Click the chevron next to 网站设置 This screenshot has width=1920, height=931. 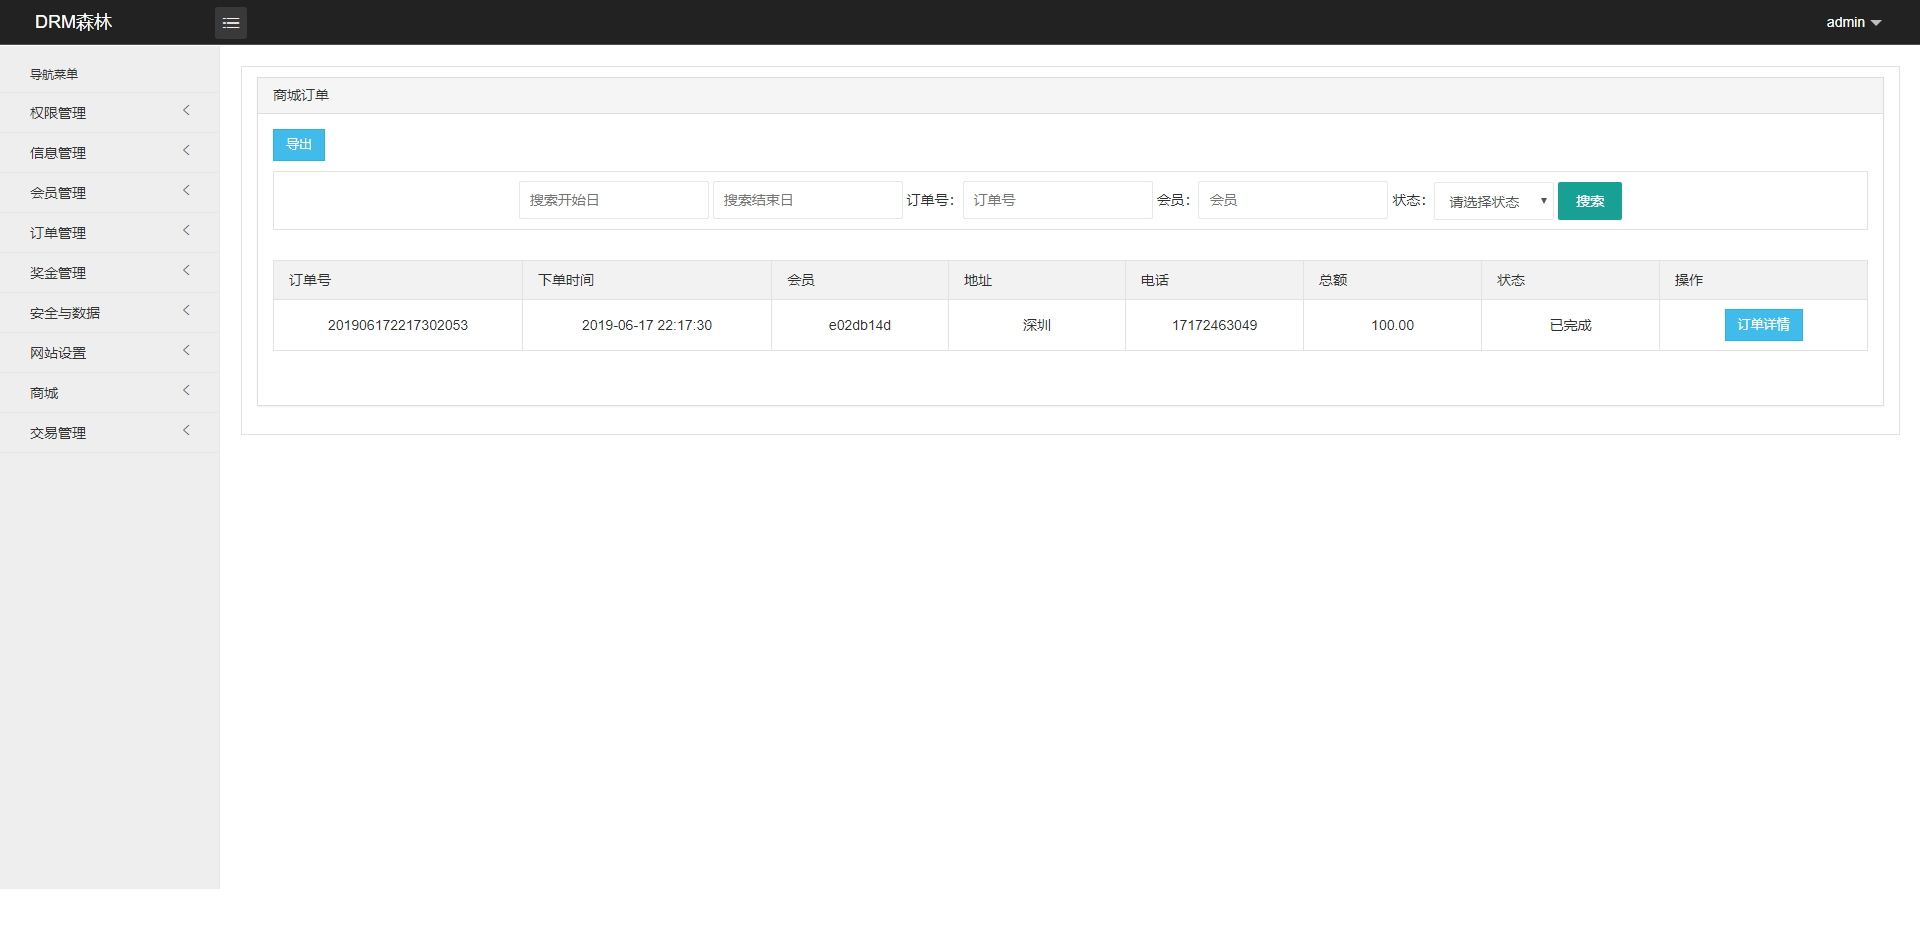(x=186, y=351)
